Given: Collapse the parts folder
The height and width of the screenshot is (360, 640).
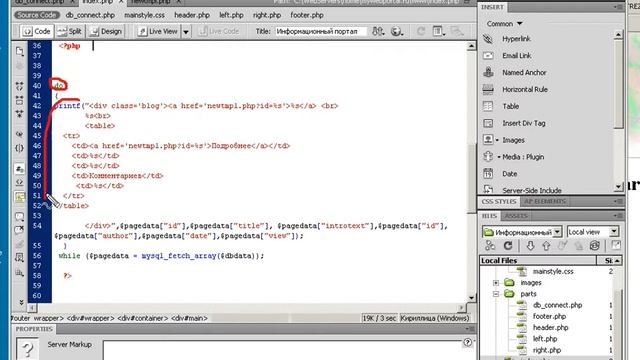Looking at the screenshot, I should pos(496,294).
